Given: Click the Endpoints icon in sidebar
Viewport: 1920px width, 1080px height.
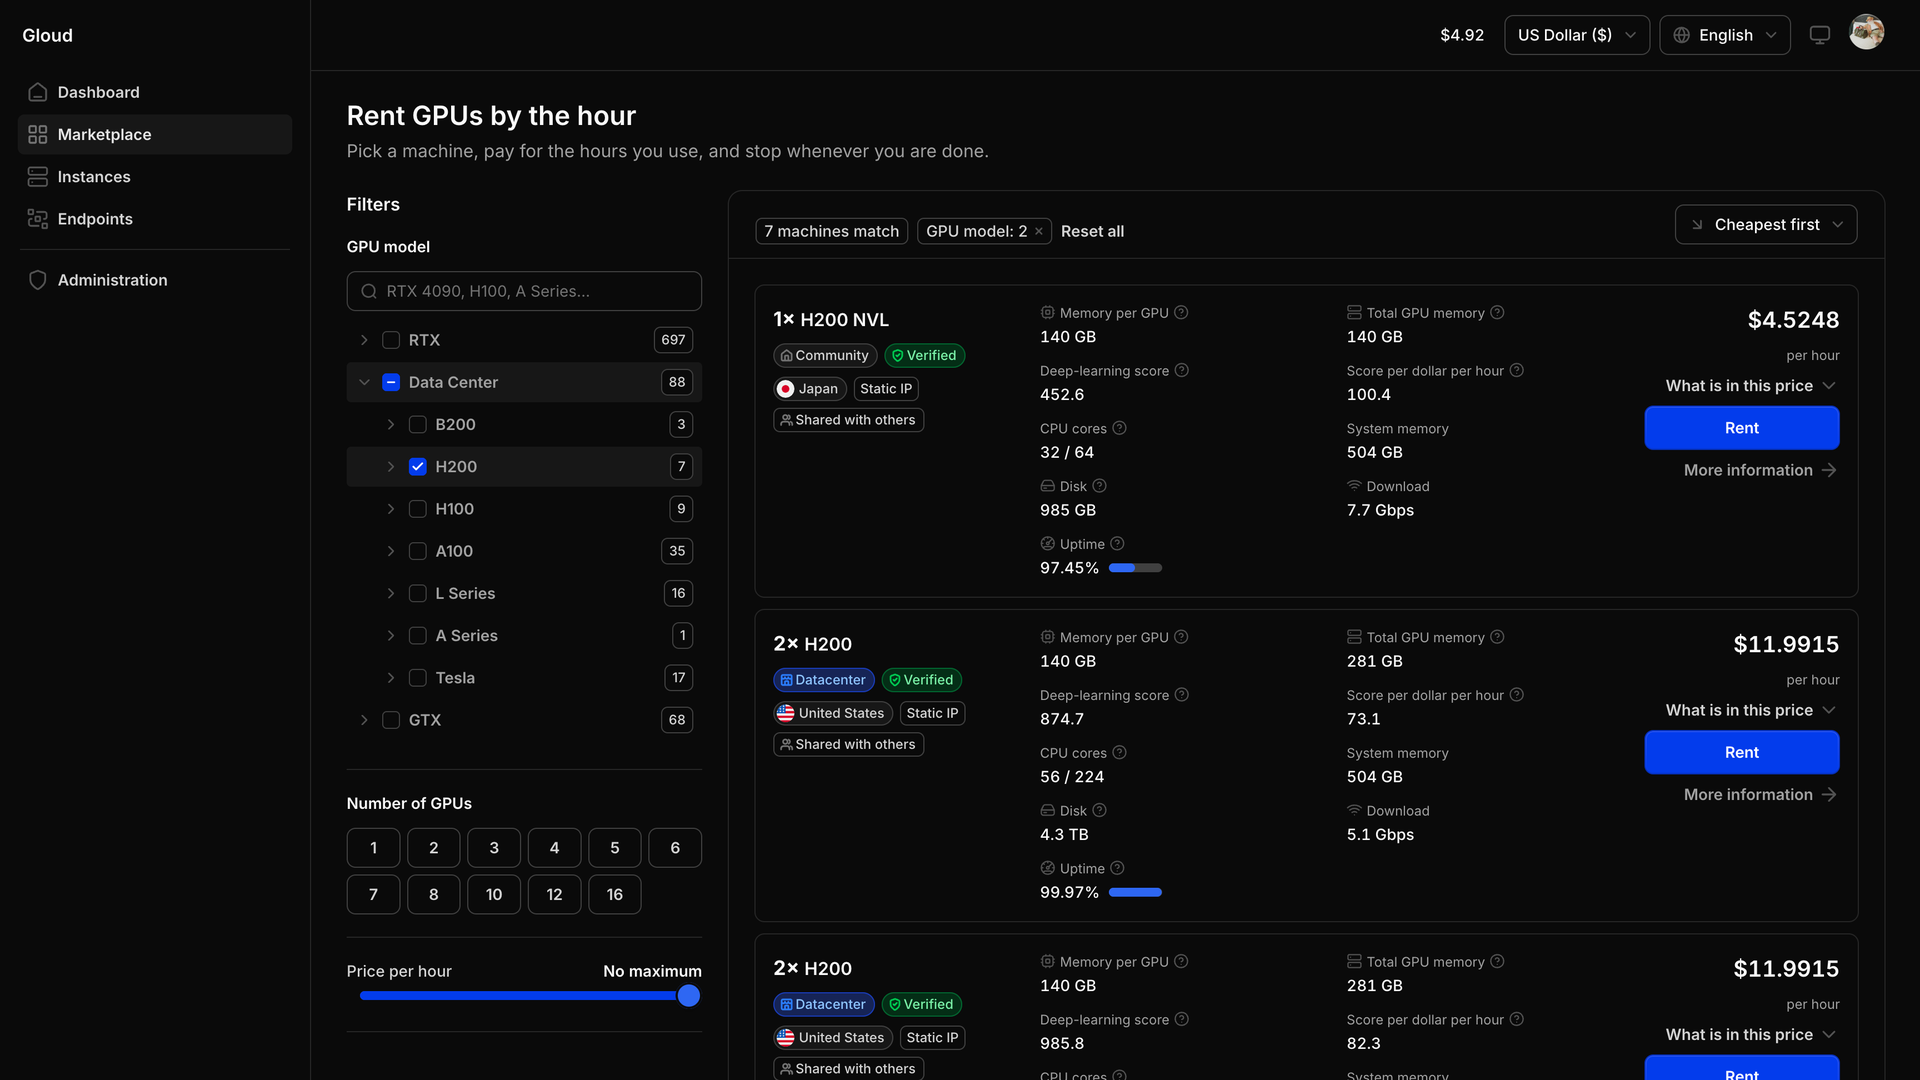Looking at the screenshot, I should point(38,219).
